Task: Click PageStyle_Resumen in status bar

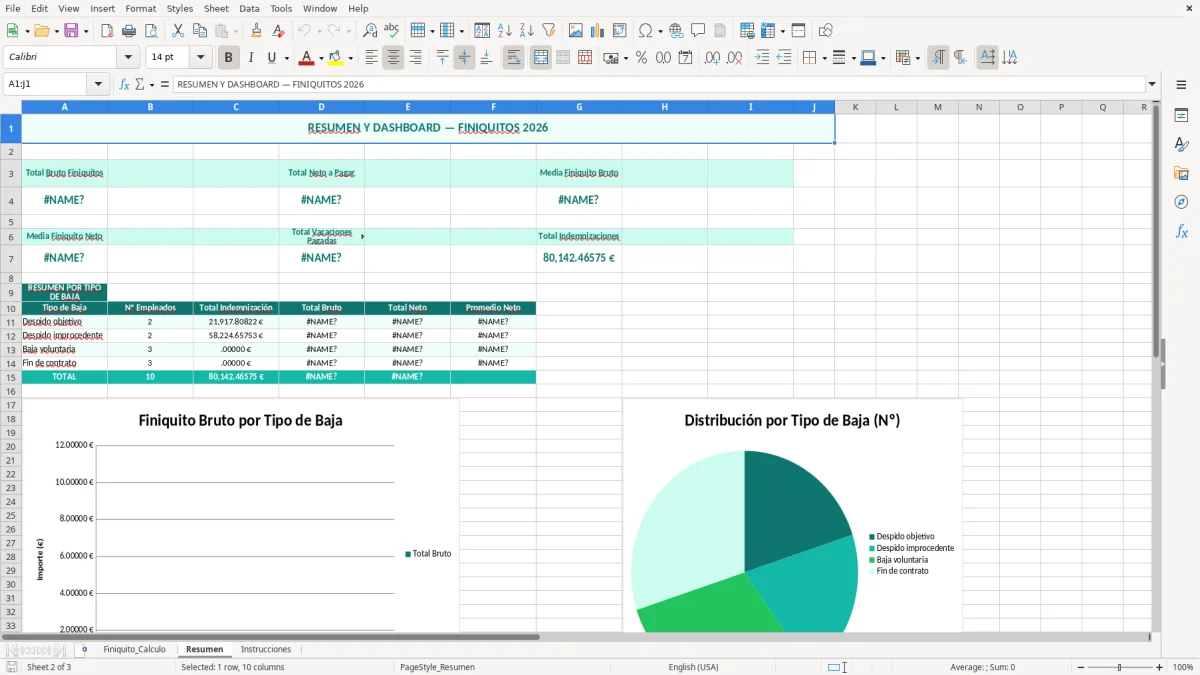Action: [x=437, y=667]
